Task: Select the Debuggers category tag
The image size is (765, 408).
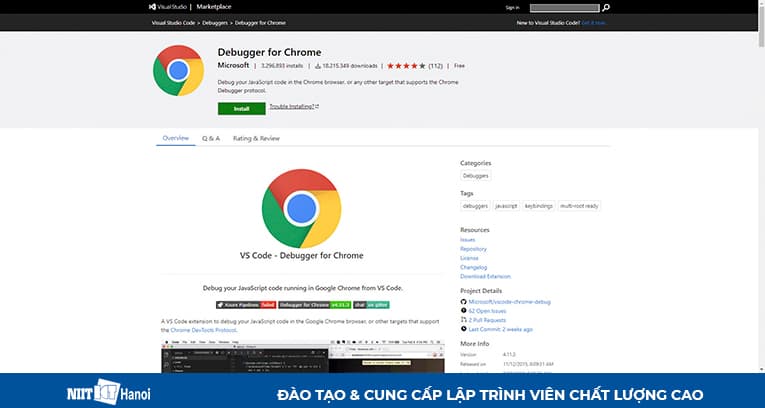Action: (x=476, y=176)
